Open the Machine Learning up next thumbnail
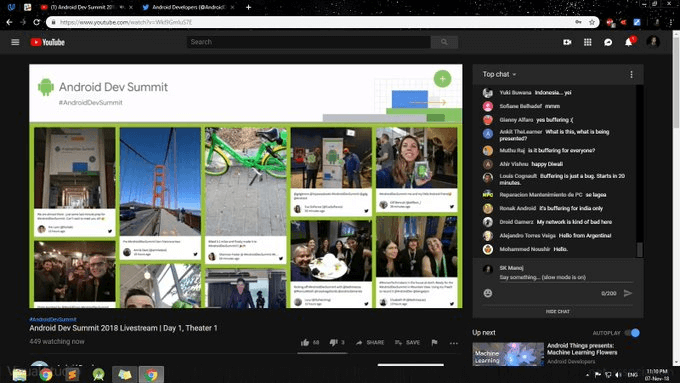The height and width of the screenshot is (383, 680). (x=508, y=354)
